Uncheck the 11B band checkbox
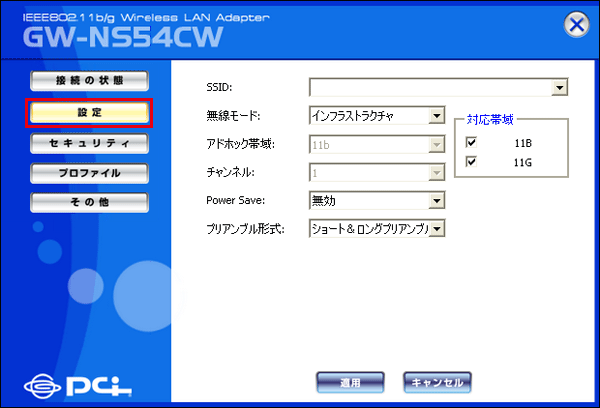 [471, 142]
